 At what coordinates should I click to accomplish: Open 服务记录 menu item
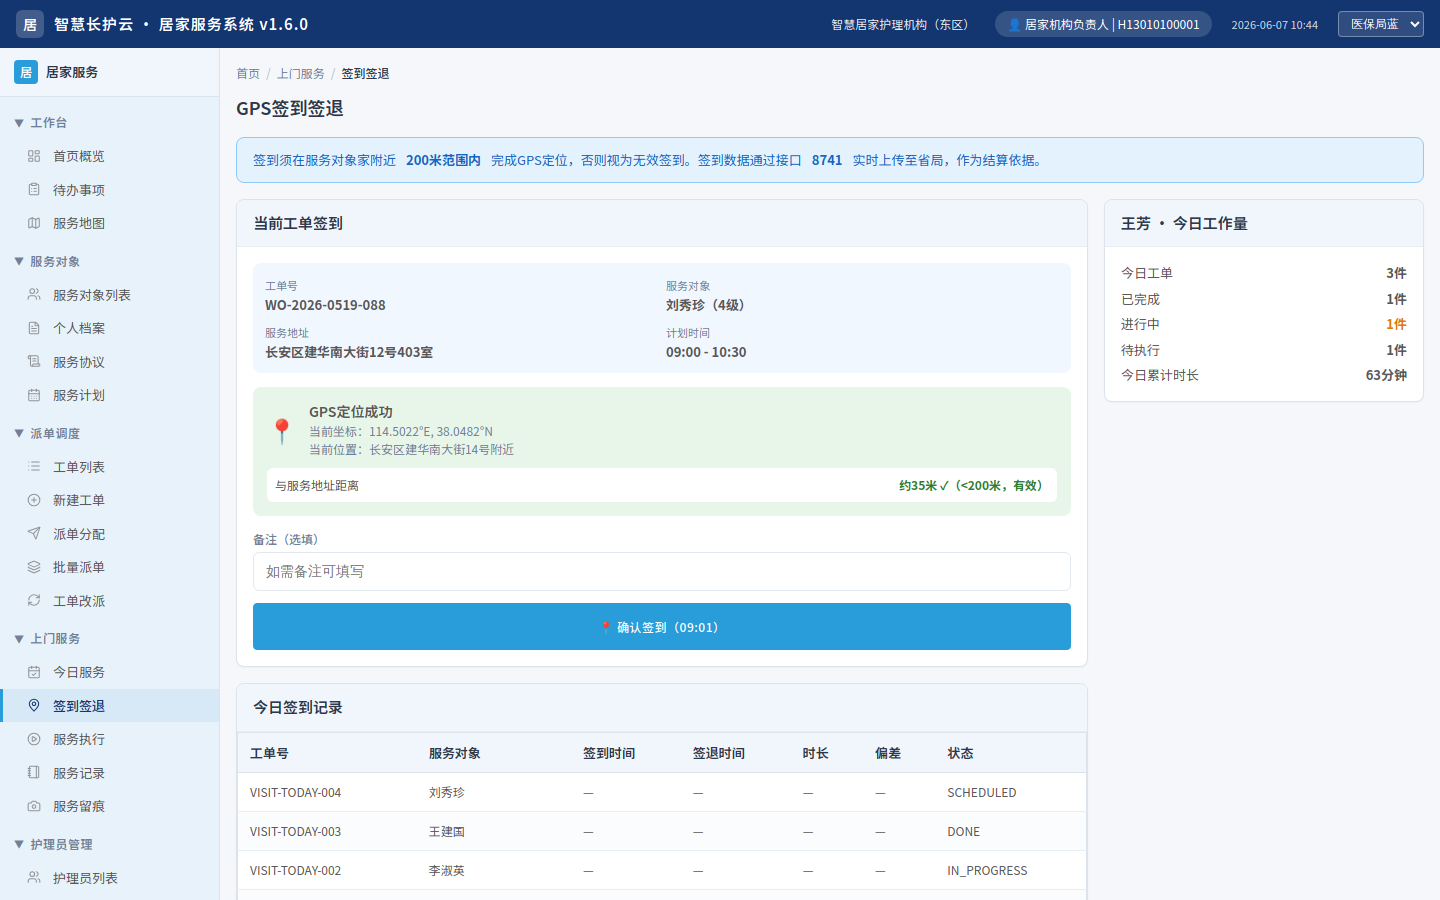click(110, 773)
